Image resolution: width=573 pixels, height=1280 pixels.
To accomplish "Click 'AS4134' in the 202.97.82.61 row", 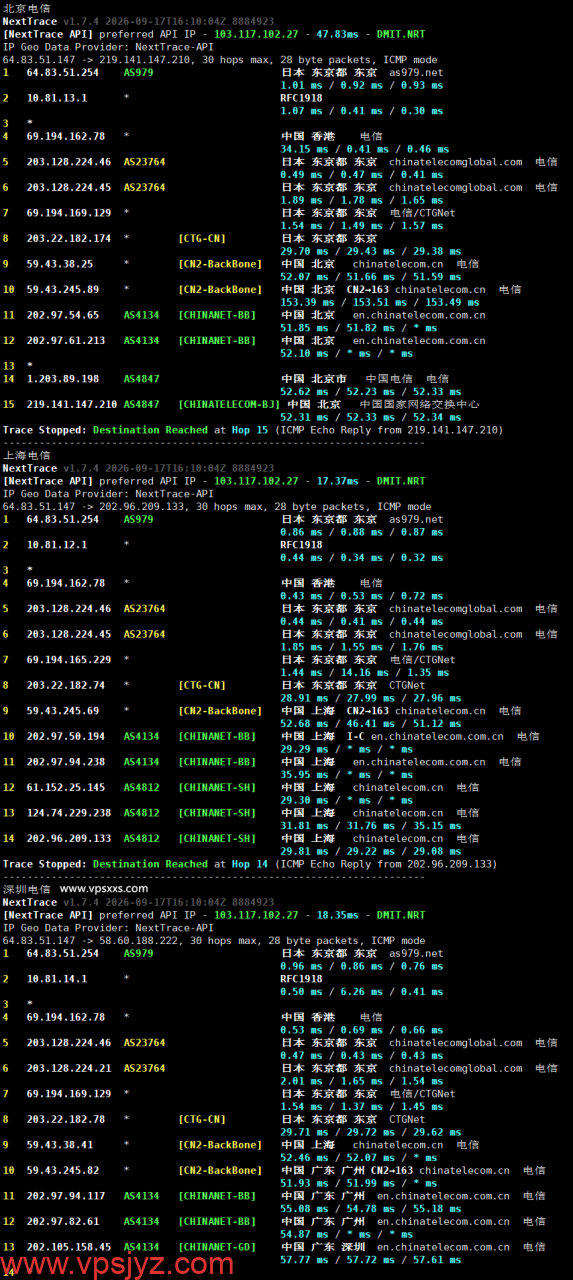I will click(142, 1221).
